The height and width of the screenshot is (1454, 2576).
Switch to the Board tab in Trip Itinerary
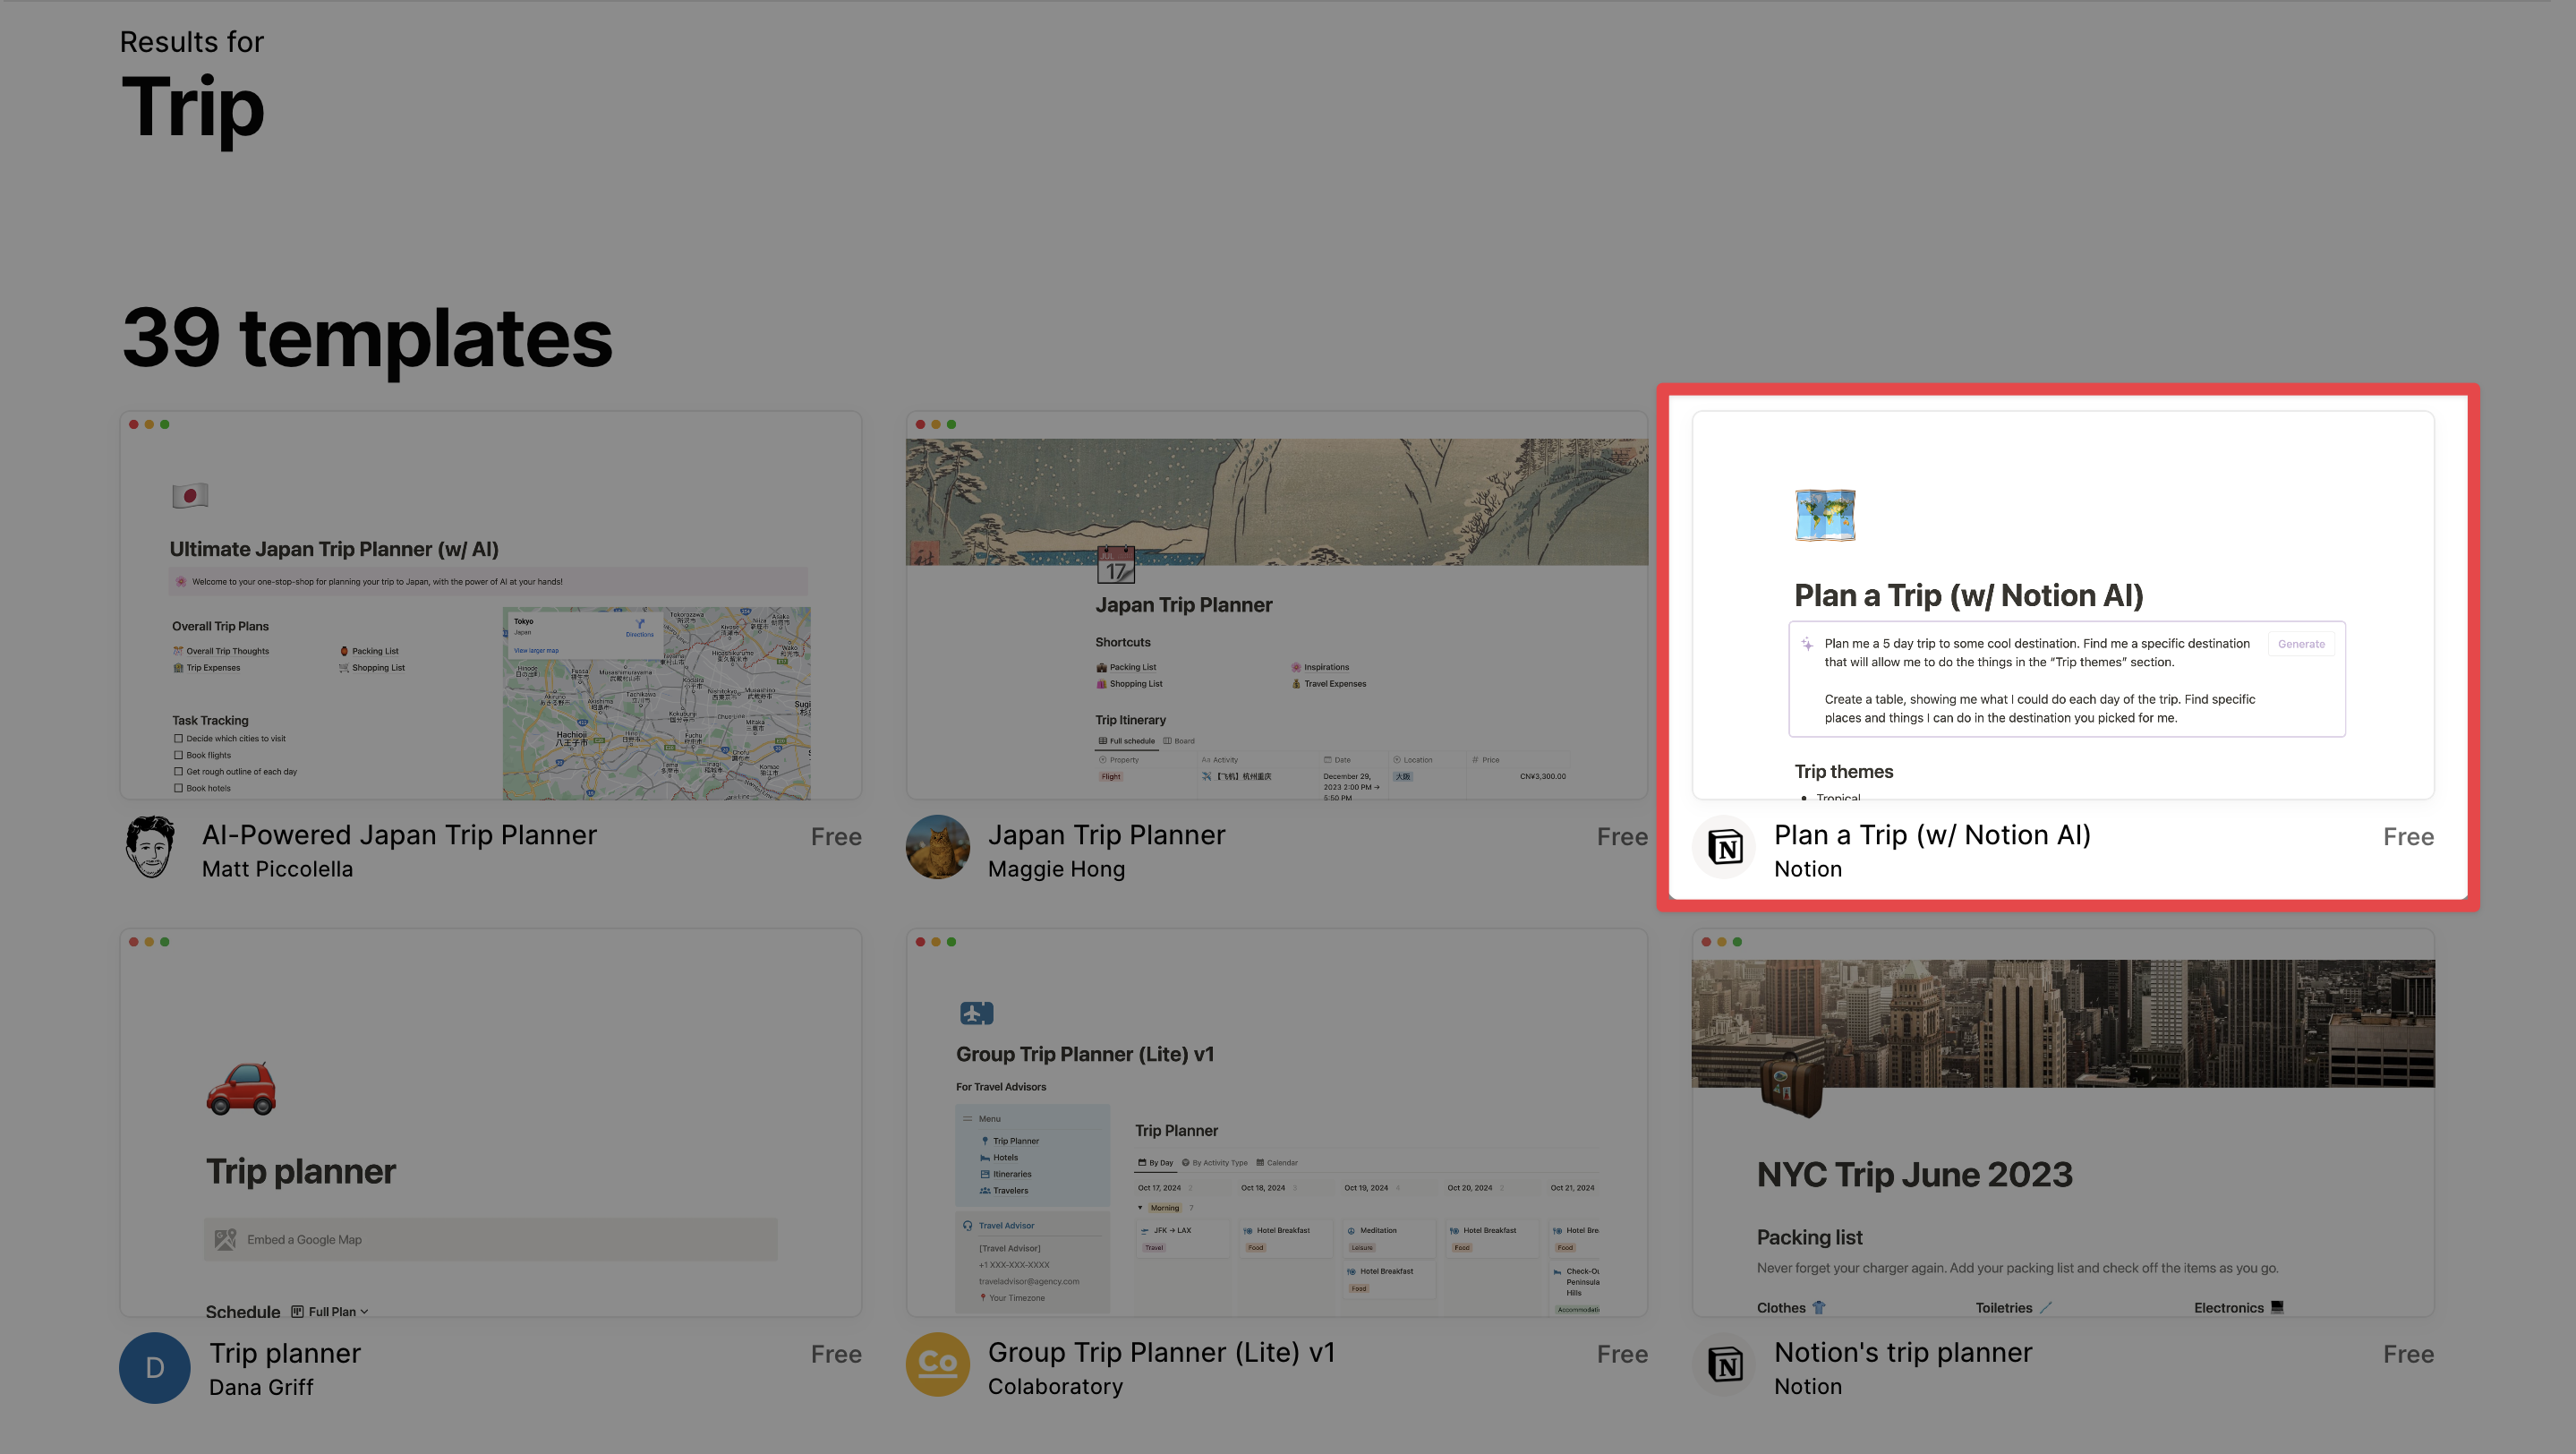coord(1179,741)
